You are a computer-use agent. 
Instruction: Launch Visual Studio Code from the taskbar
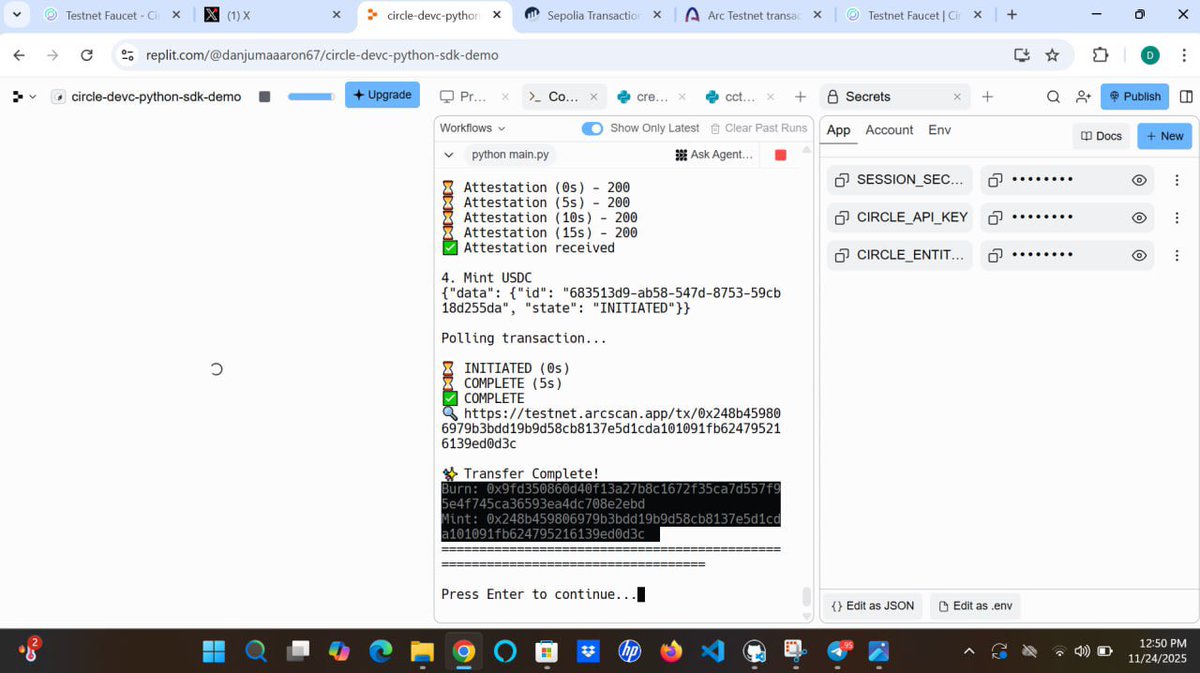[x=712, y=651]
